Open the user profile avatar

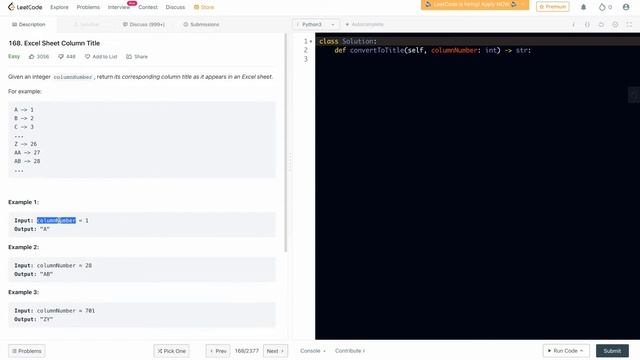(626, 7)
